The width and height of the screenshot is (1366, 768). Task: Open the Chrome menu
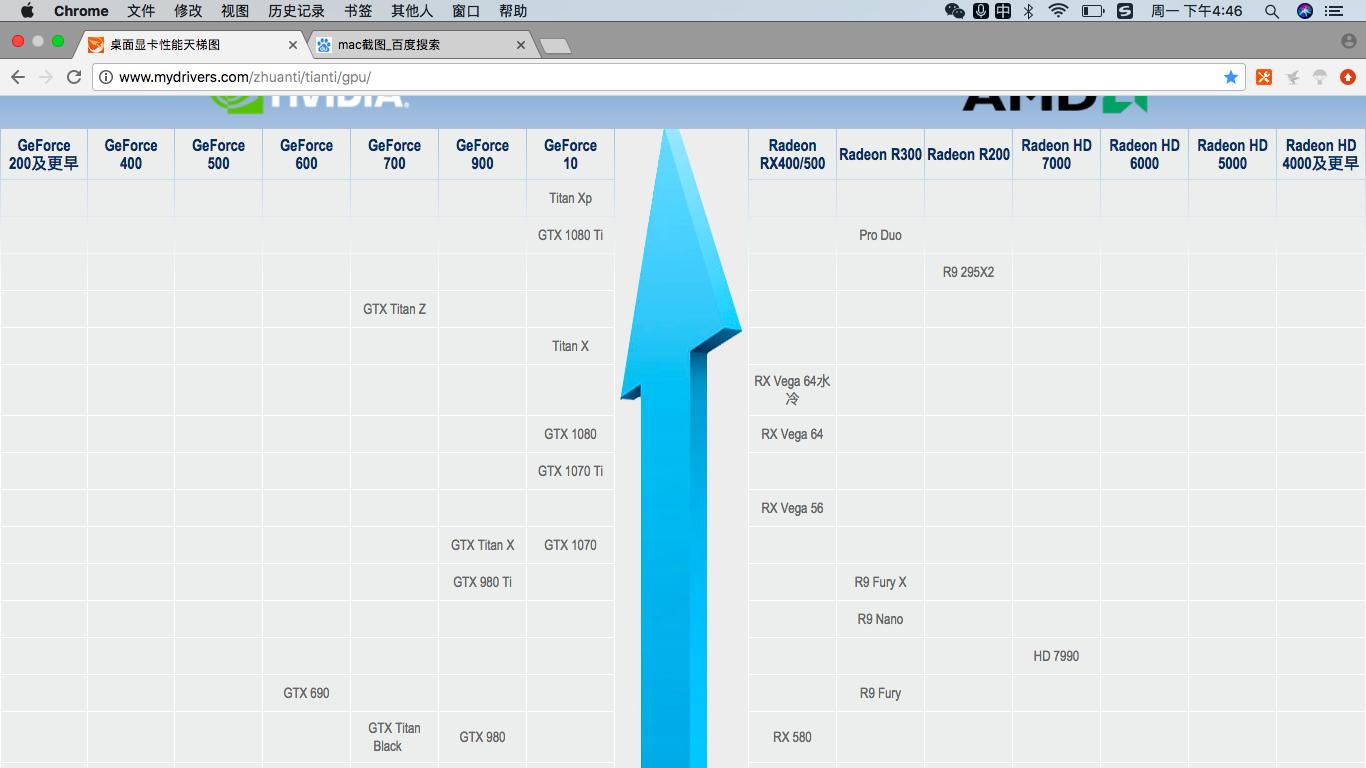point(81,11)
